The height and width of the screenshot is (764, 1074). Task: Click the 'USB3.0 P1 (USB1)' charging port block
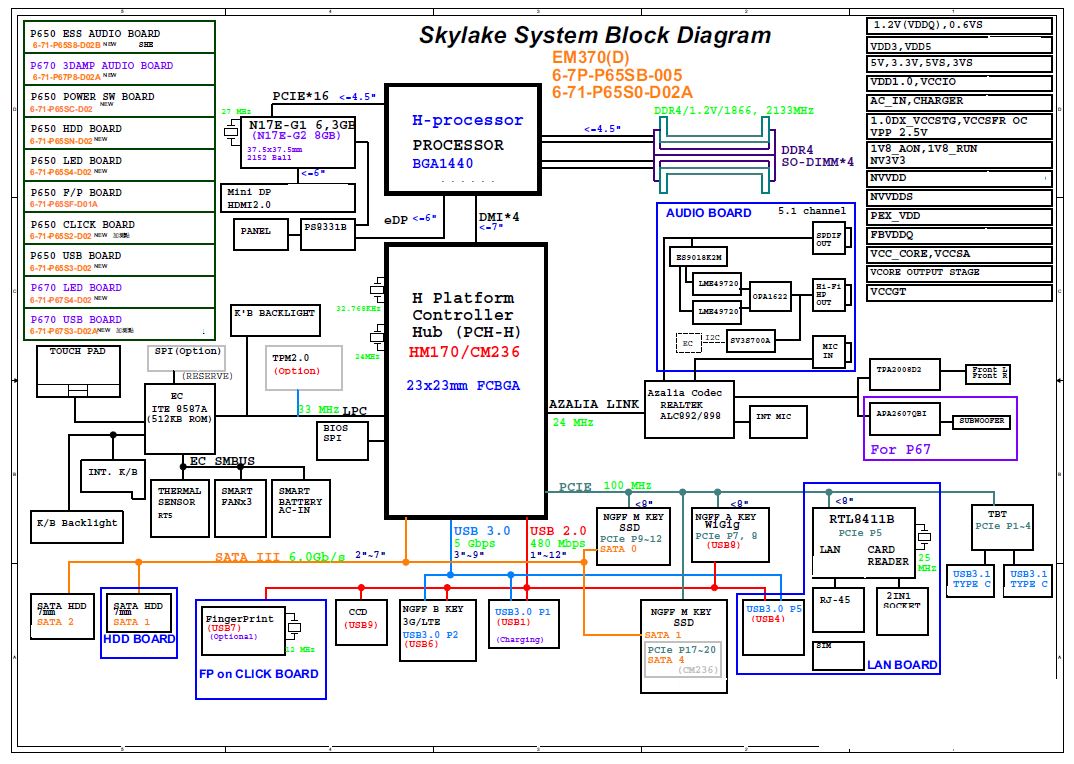pyautogui.click(x=523, y=624)
